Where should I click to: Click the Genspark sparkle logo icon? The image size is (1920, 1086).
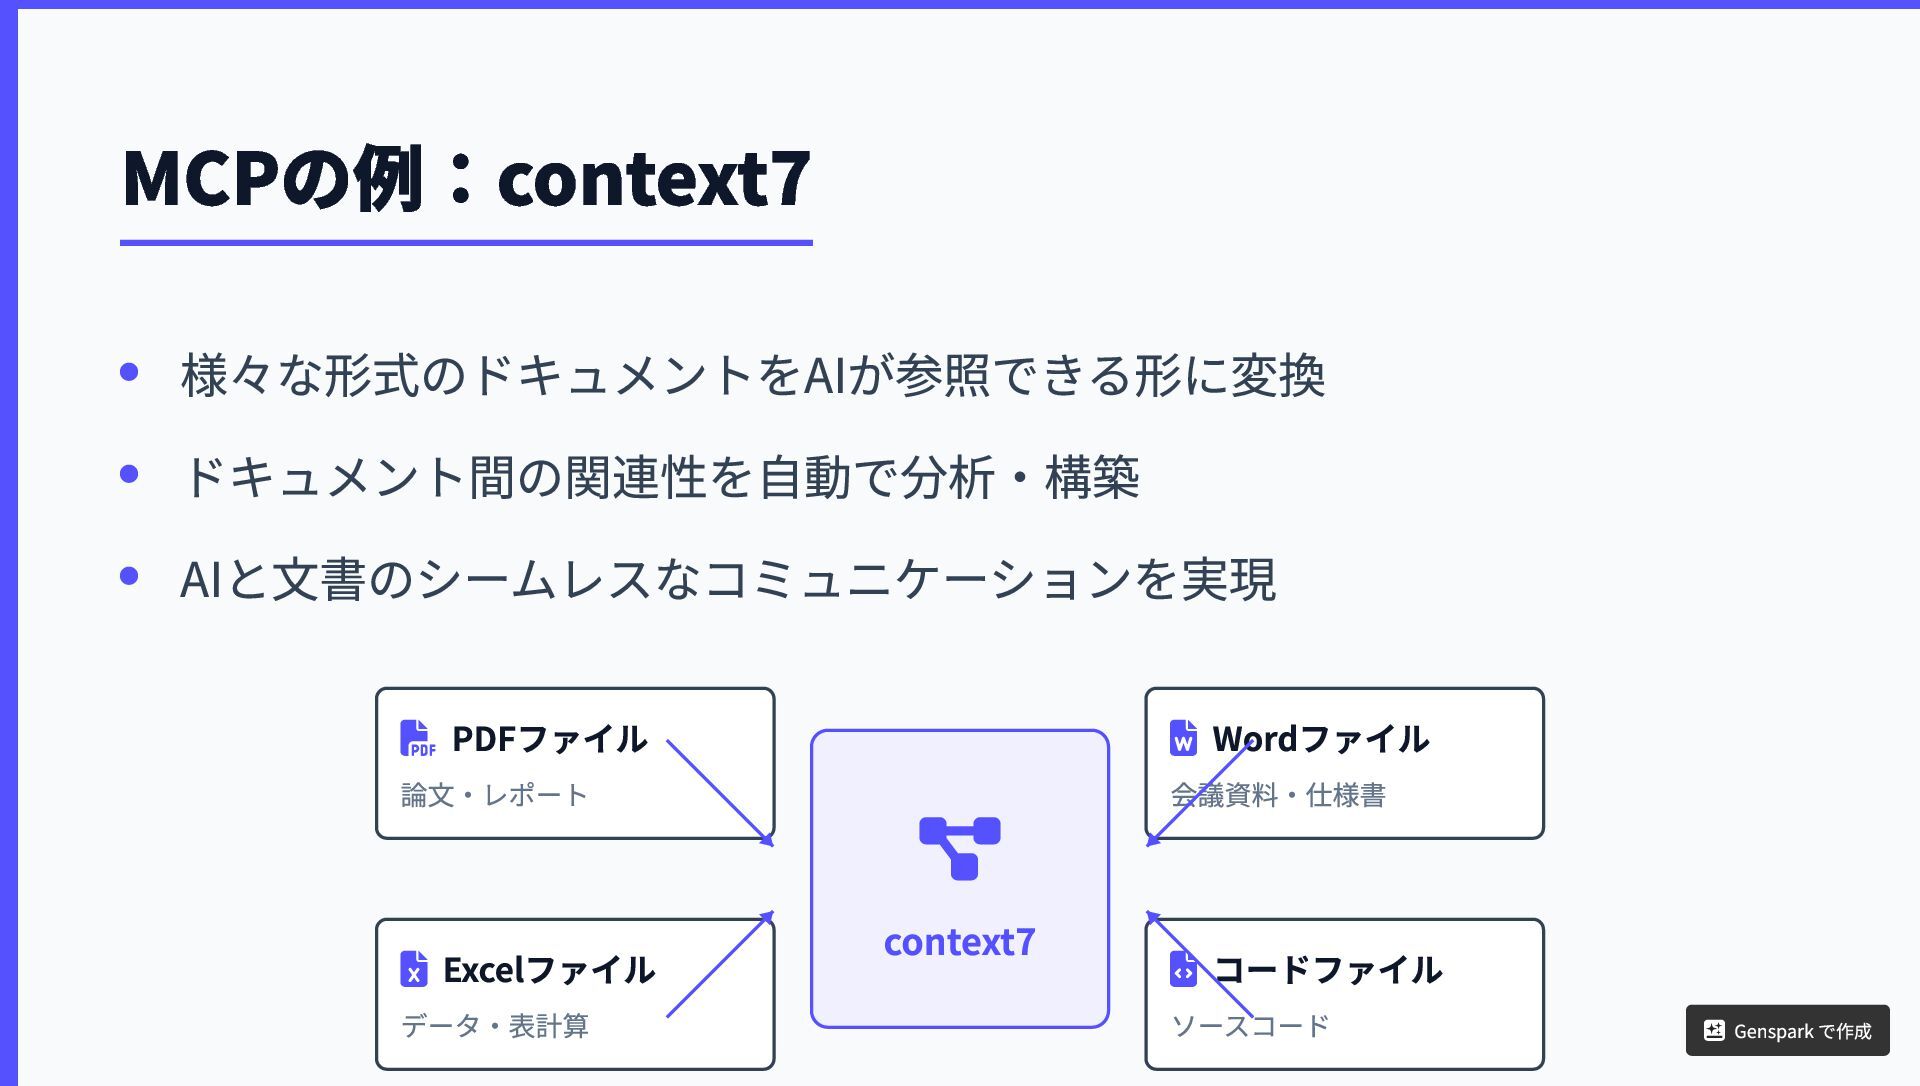1714,1030
